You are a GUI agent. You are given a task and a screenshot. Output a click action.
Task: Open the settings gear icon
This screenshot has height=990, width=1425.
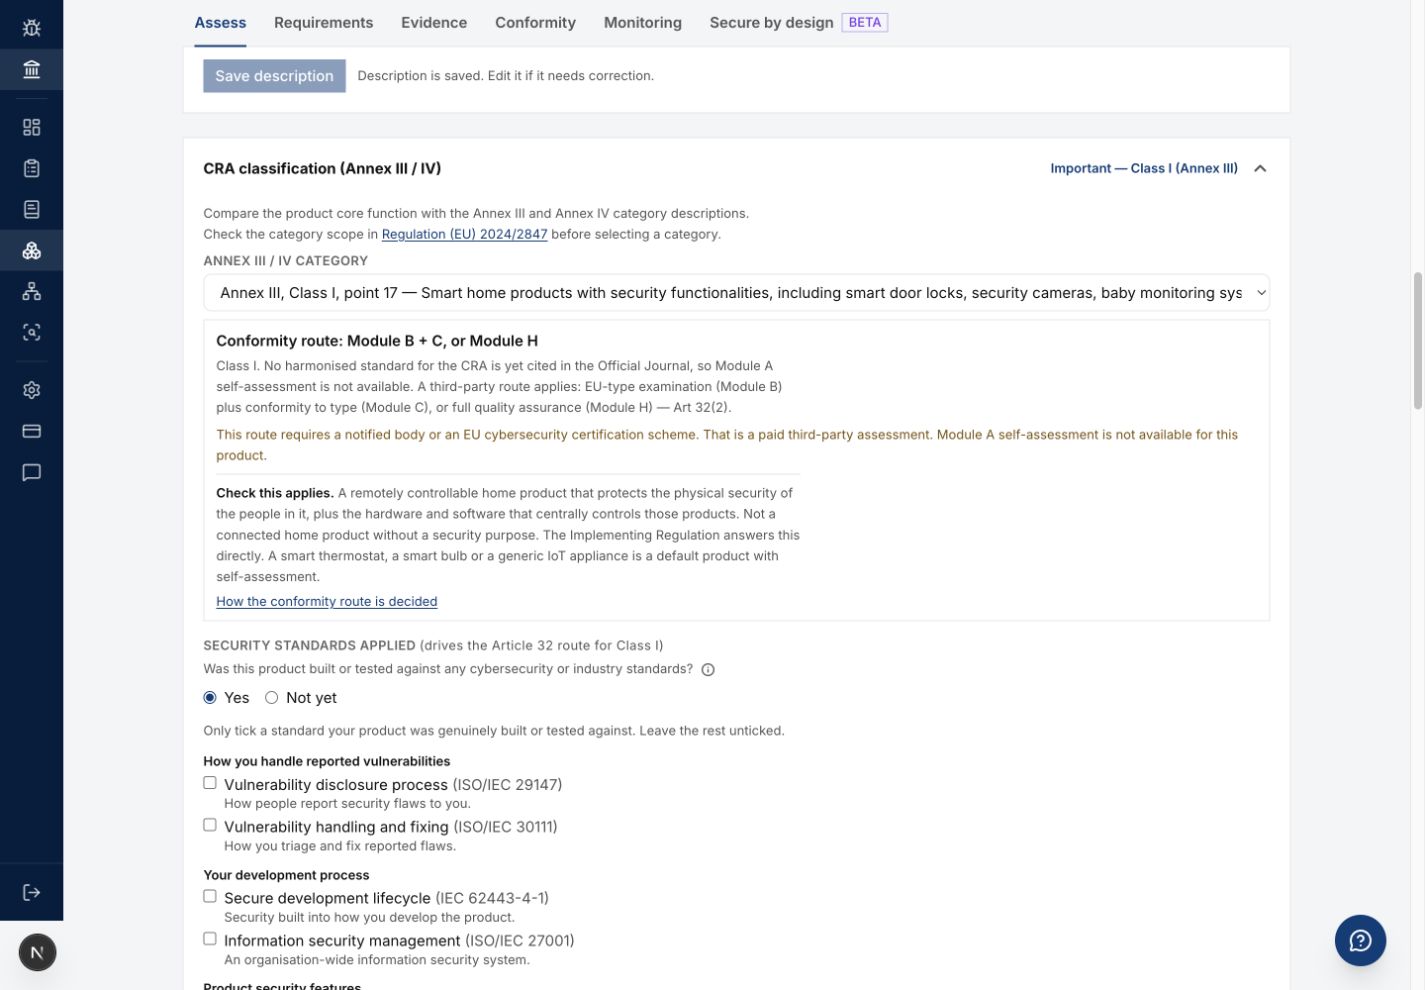31,390
